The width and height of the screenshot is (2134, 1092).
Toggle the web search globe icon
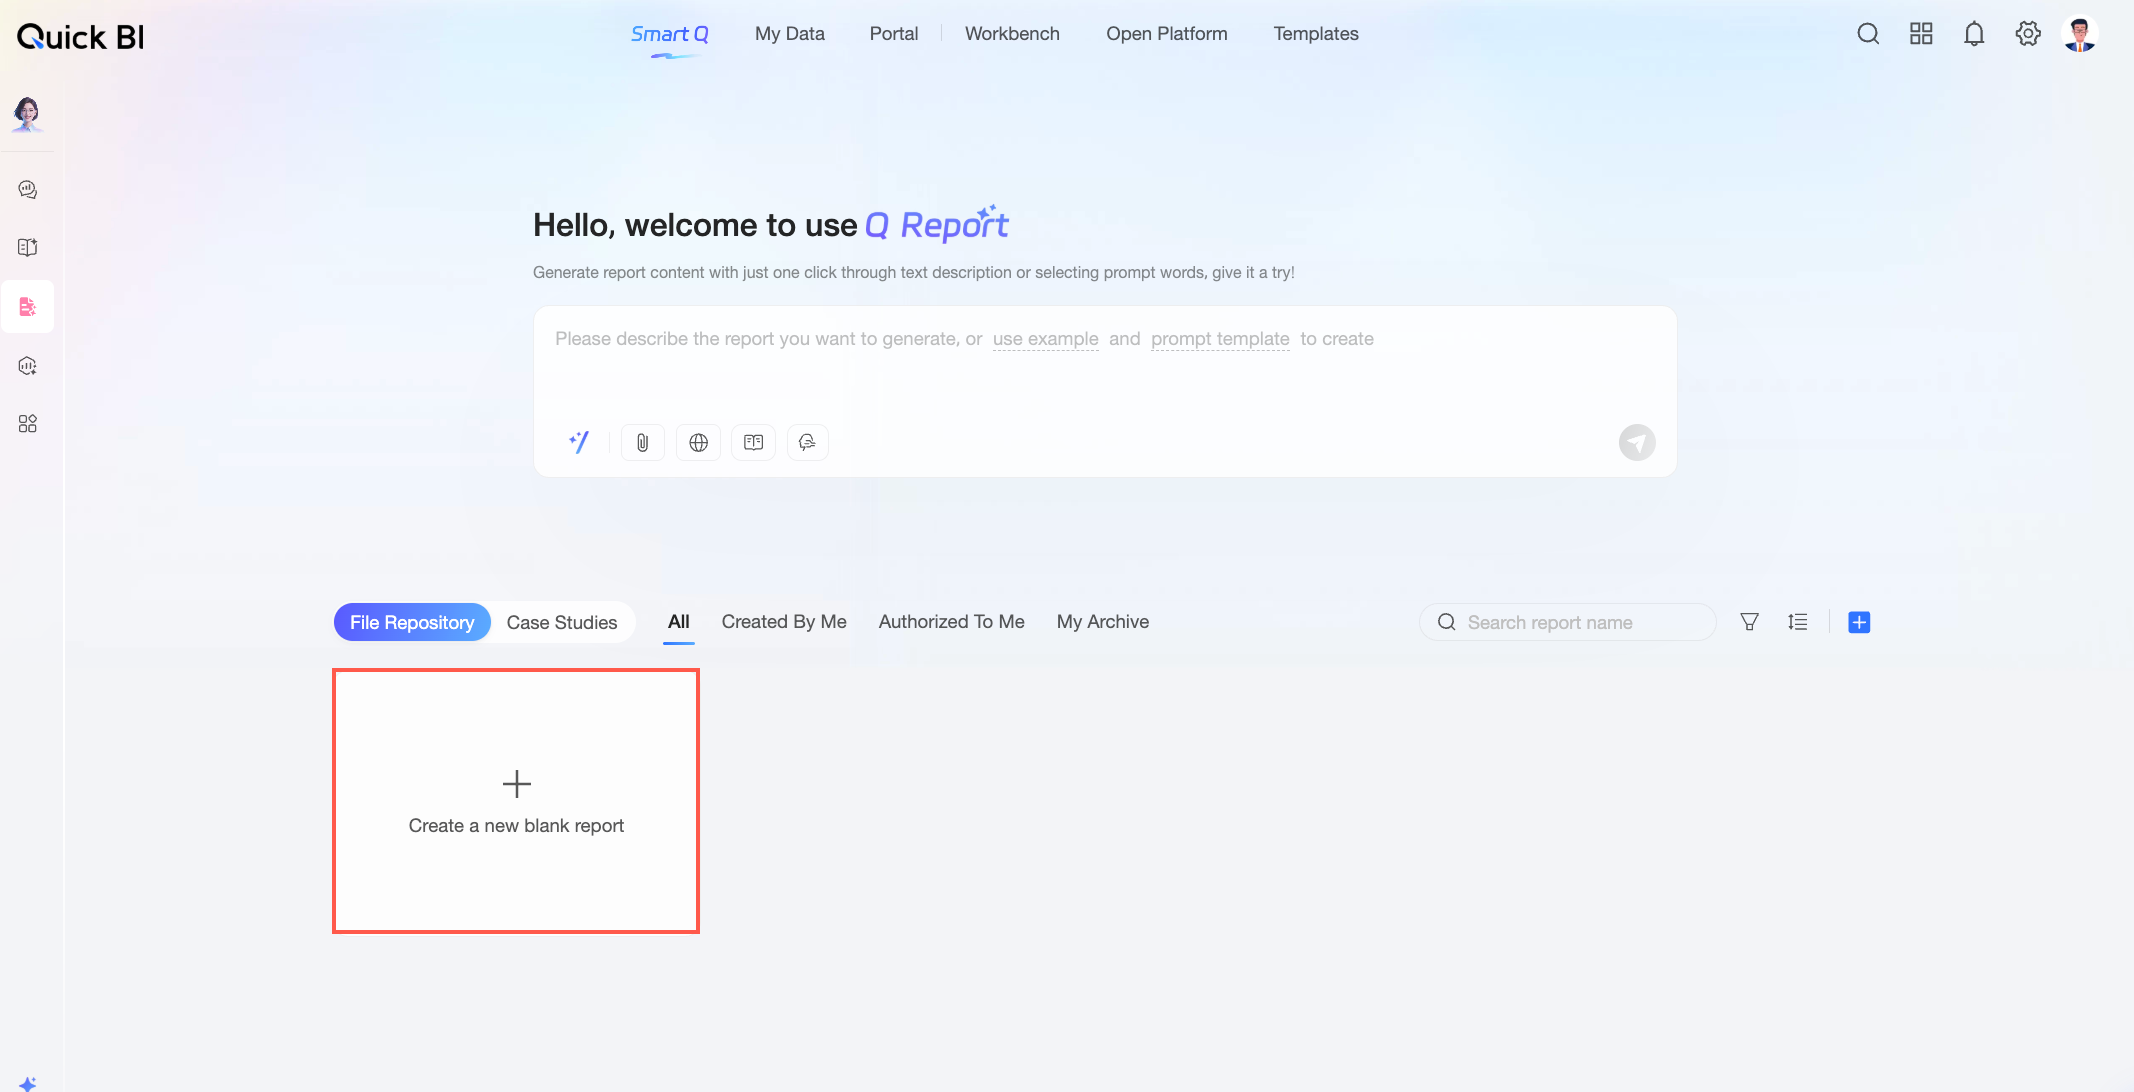[x=698, y=442]
